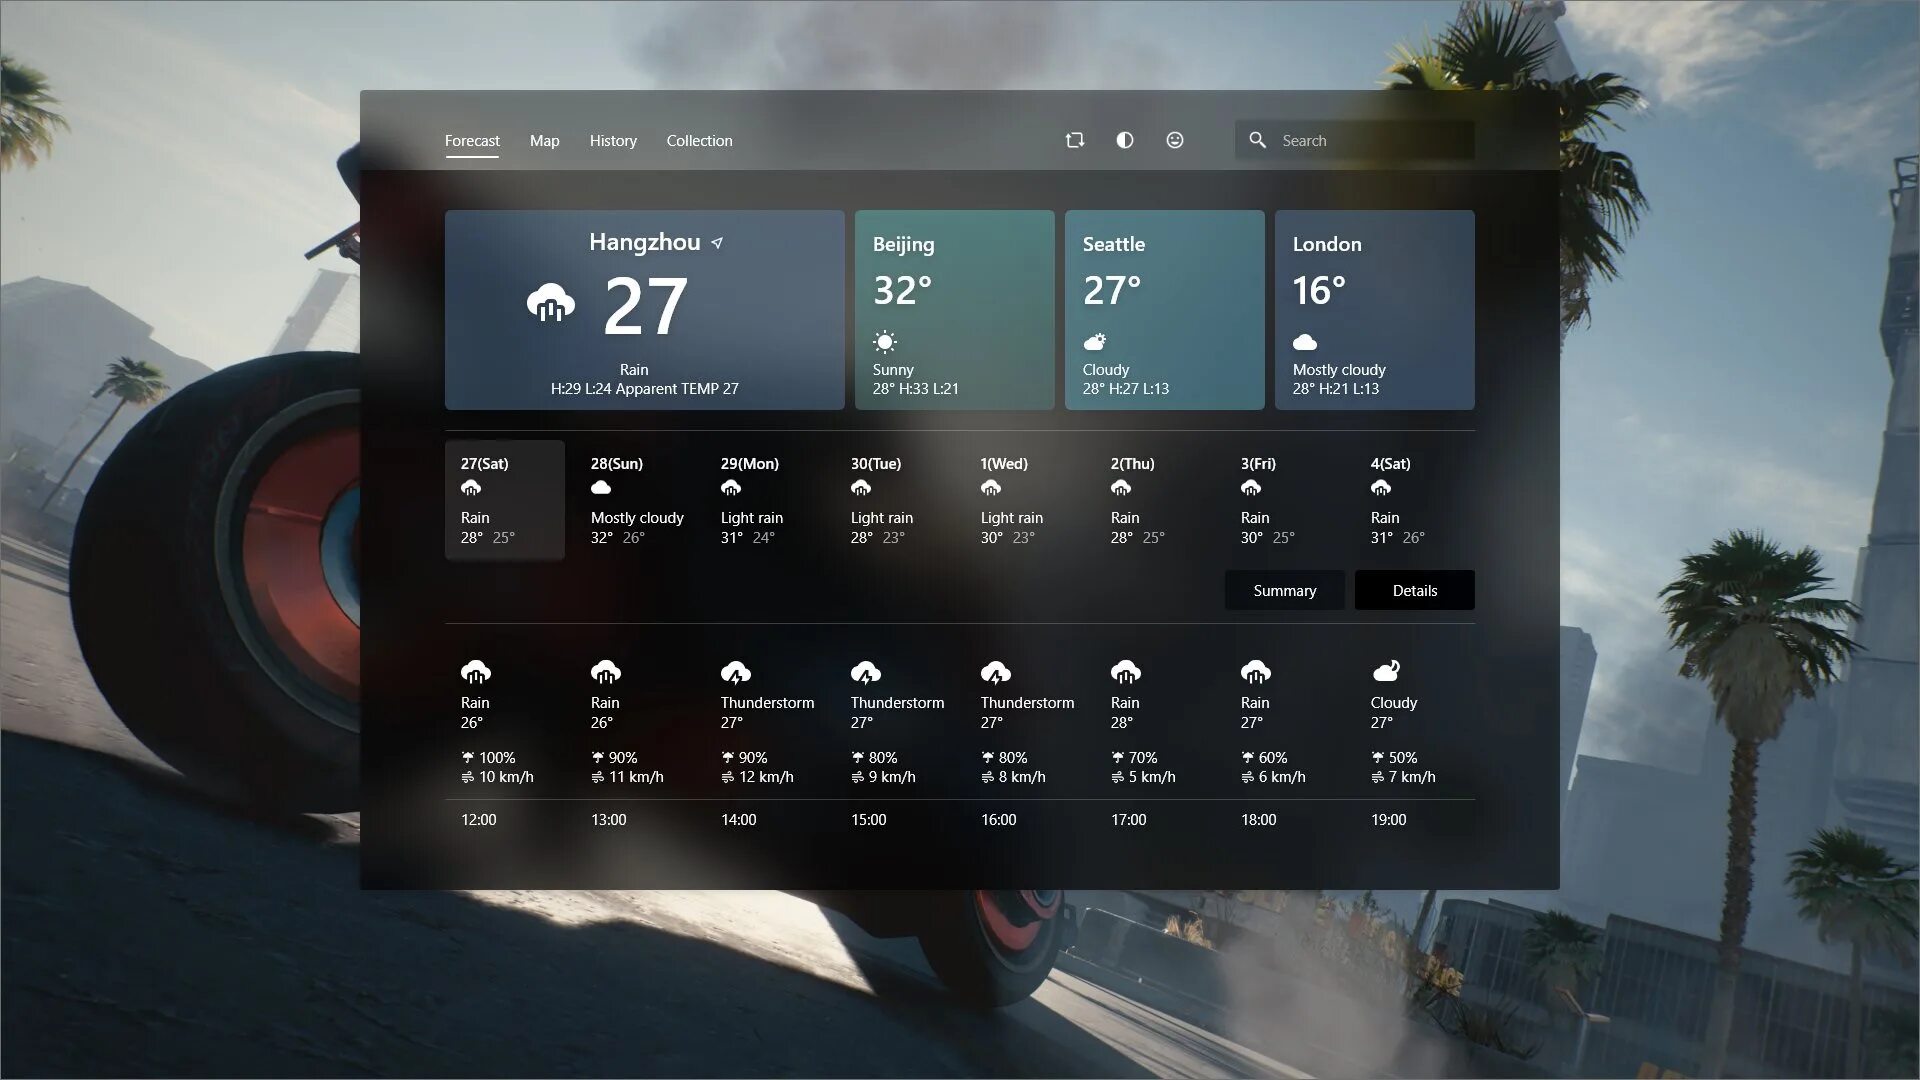
Task: Select the Forecast tab
Action: click(471, 140)
